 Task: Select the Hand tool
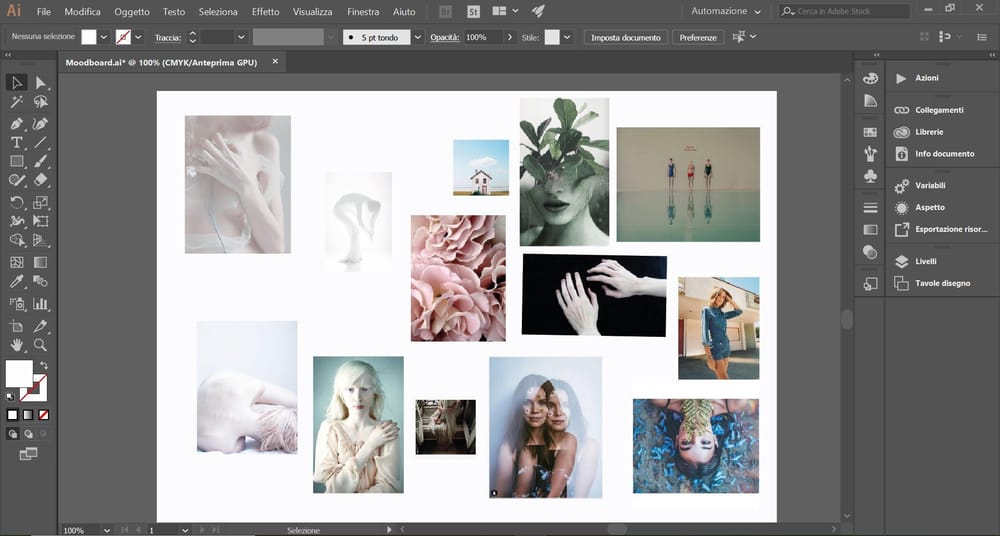click(17, 345)
